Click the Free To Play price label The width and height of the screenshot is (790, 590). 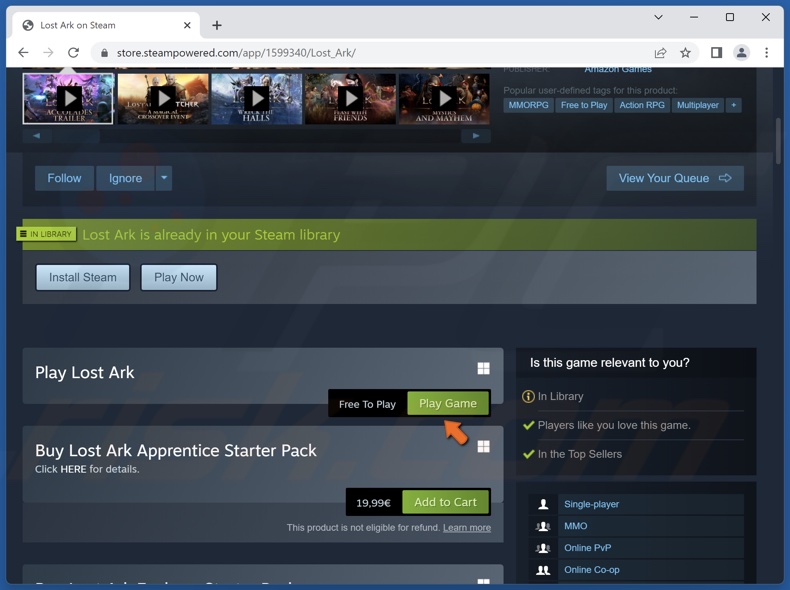[x=367, y=405]
